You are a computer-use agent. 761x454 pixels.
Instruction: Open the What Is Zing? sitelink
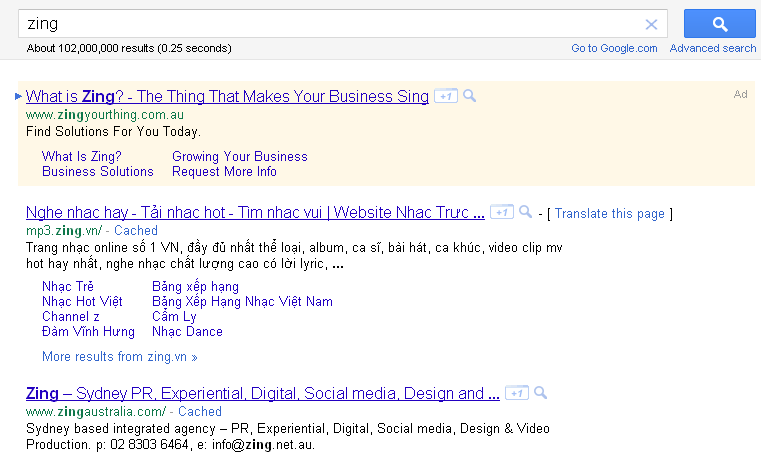(82, 156)
